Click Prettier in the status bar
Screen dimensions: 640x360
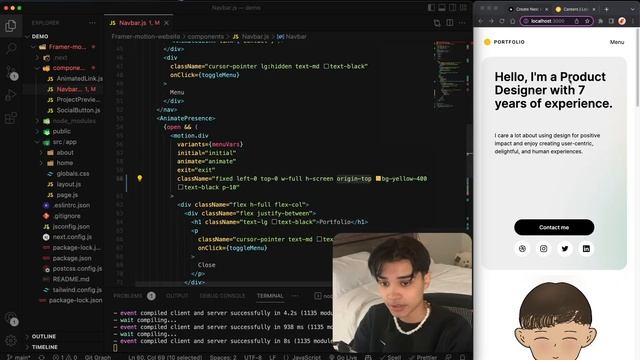point(422,357)
